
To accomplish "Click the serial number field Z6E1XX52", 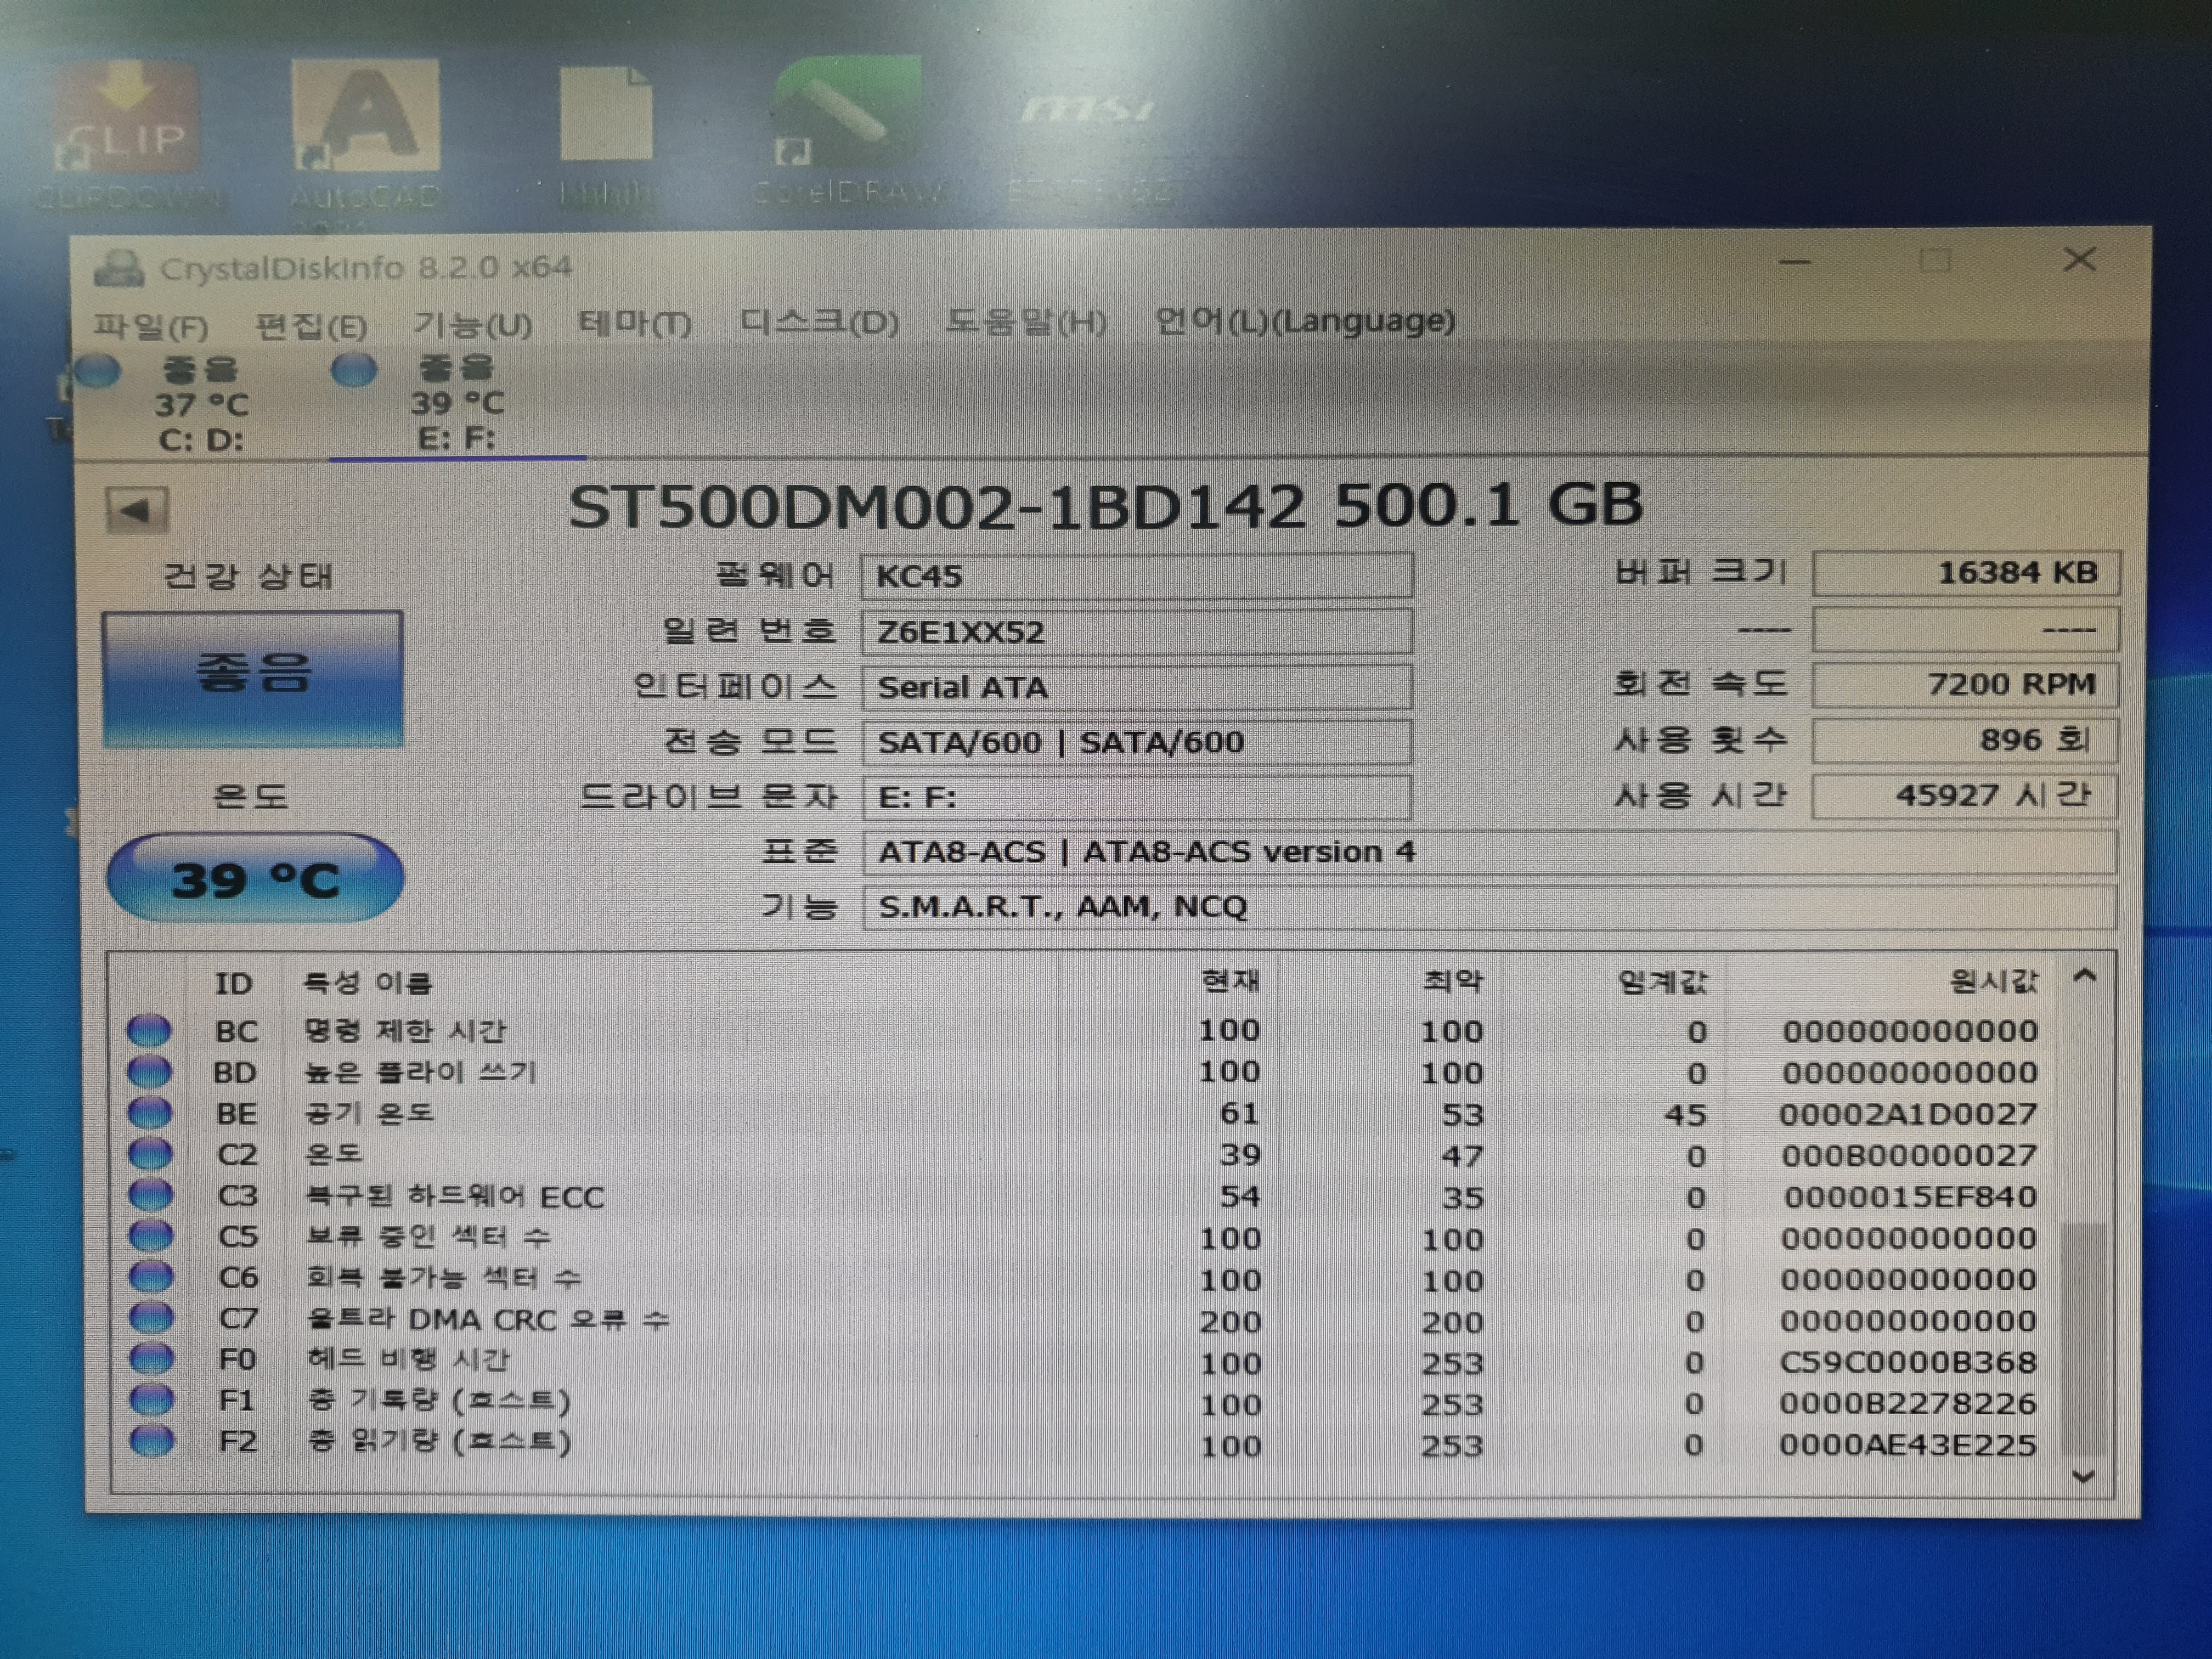I will point(1137,632).
